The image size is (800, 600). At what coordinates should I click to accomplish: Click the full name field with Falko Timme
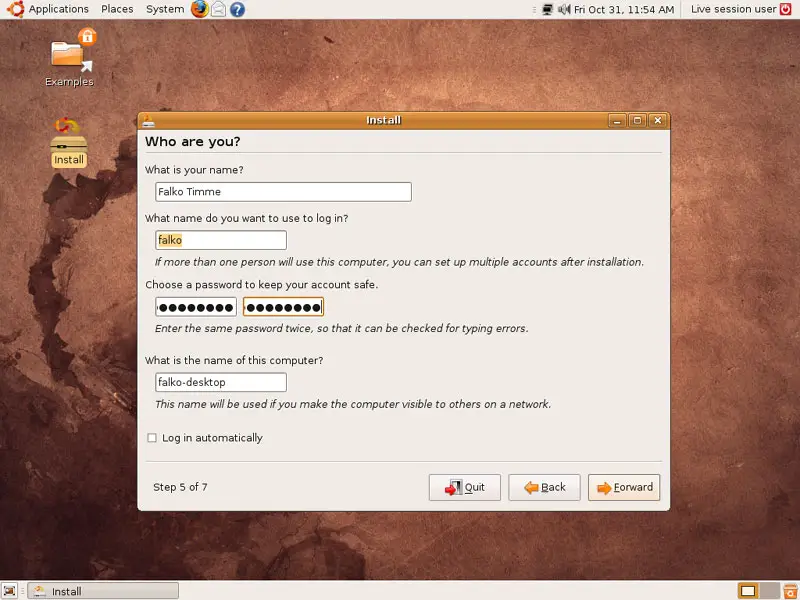[x=283, y=192]
